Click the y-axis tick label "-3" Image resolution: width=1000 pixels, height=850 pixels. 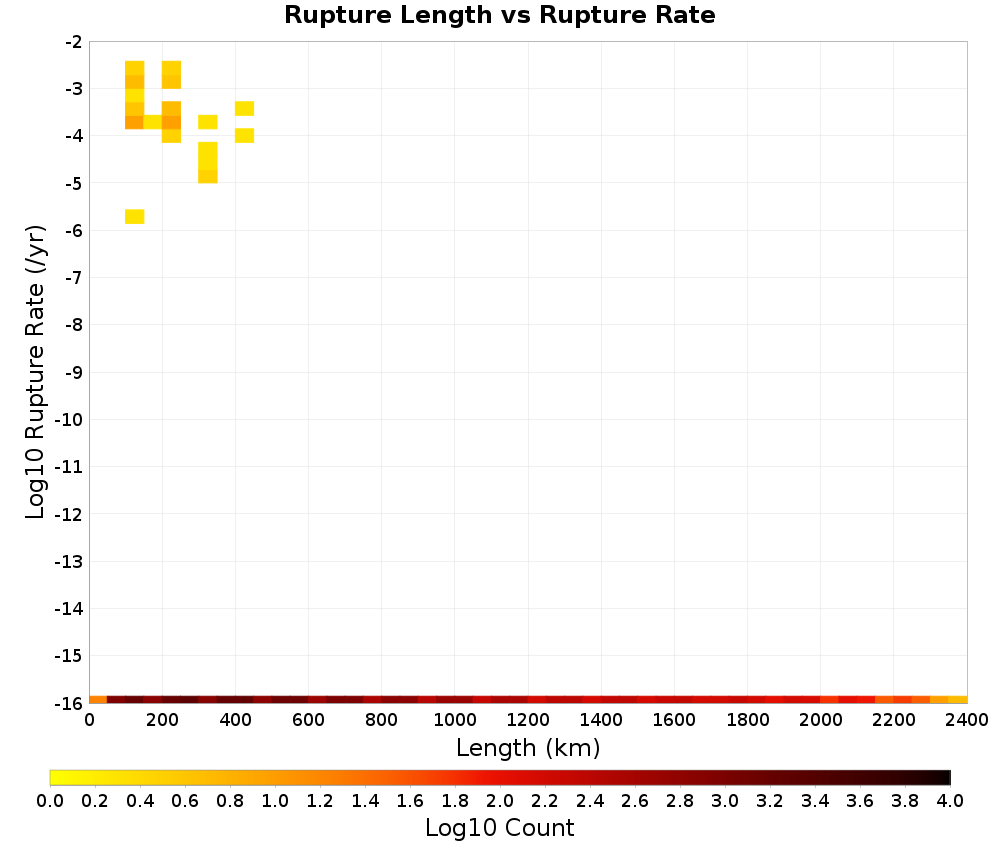(74, 89)
